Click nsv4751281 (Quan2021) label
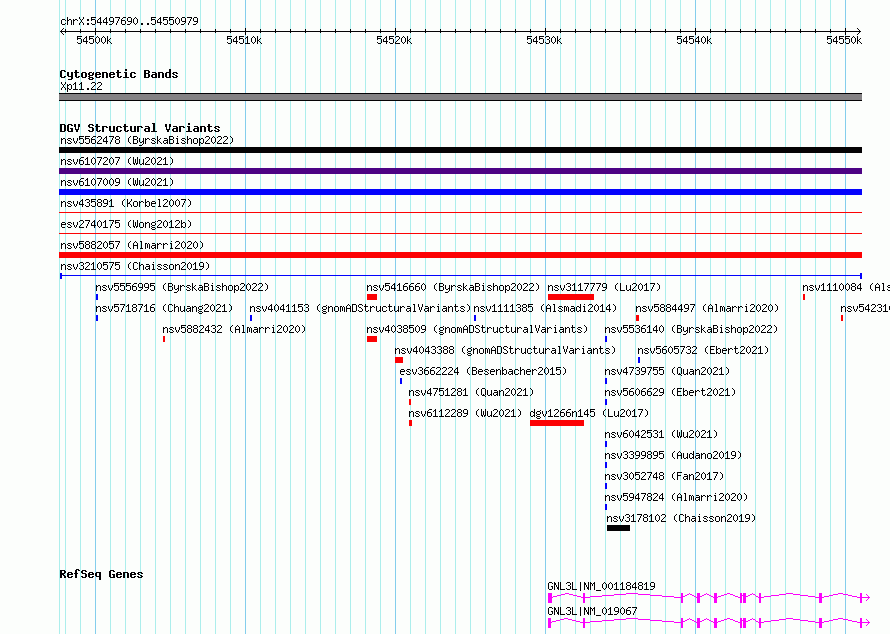 point(471,392)
